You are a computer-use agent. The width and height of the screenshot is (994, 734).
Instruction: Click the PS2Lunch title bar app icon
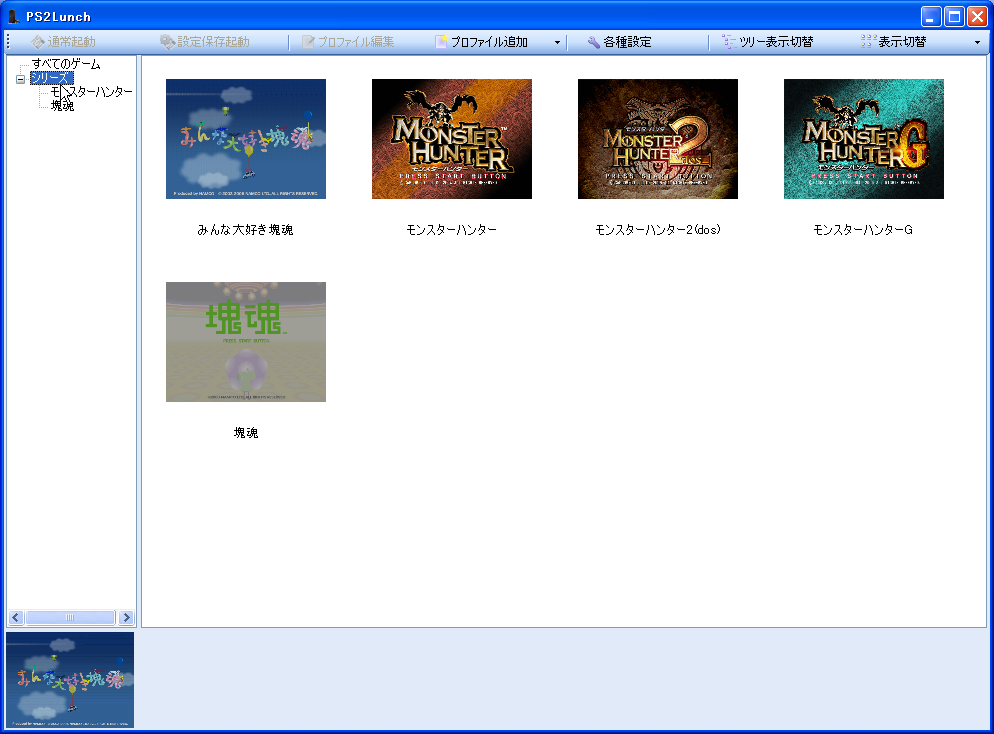pos(14,16)
